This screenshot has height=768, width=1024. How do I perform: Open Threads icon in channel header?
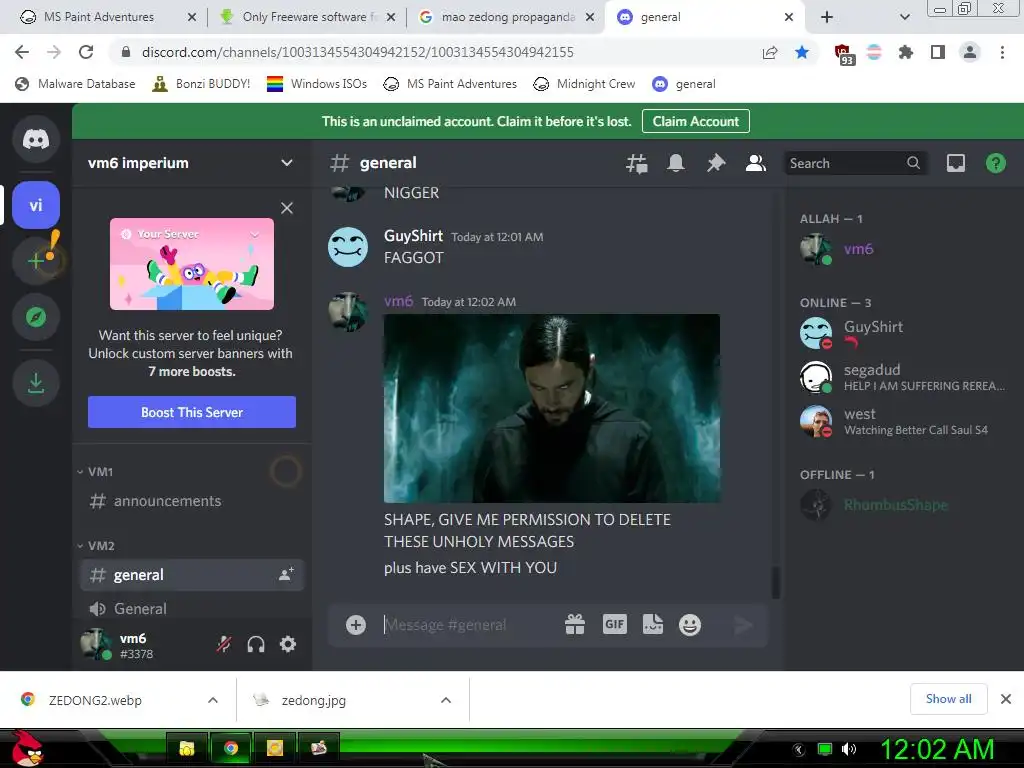click(636, 163)
